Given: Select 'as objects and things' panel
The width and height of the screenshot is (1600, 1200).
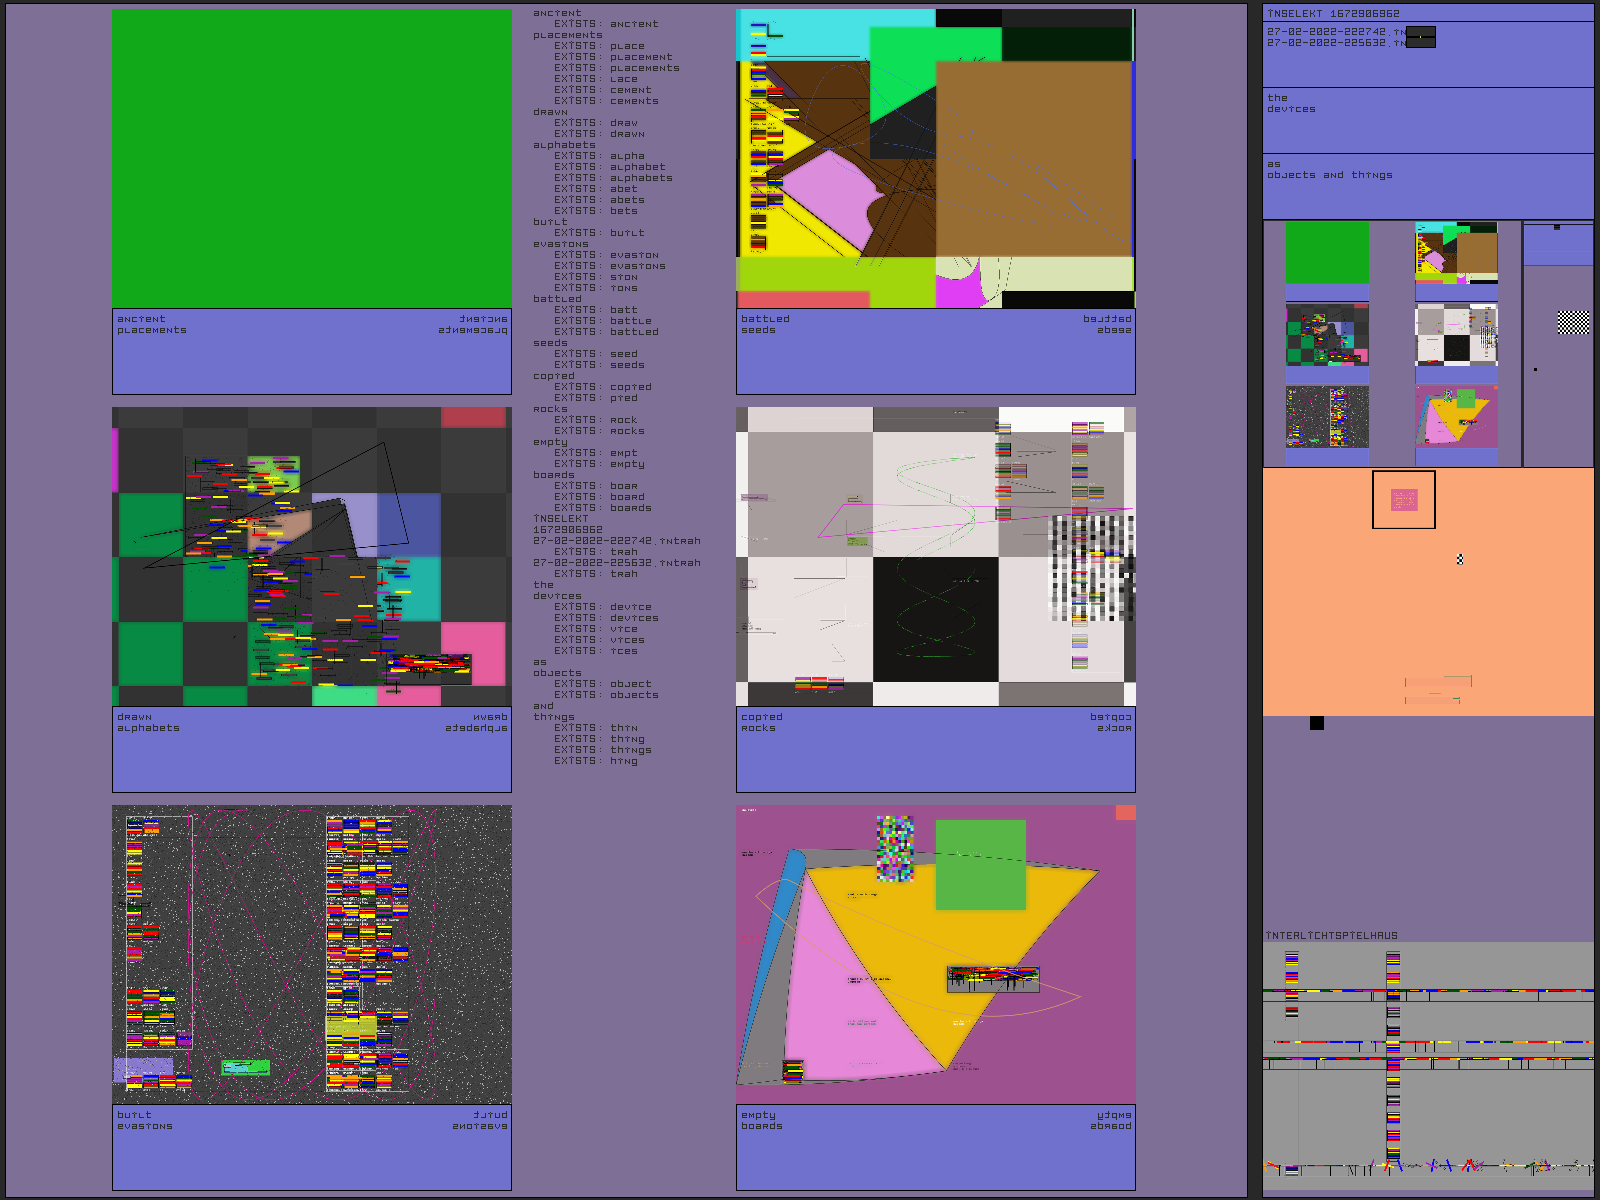Looking at the screenshot, I should click(1428, 186).
